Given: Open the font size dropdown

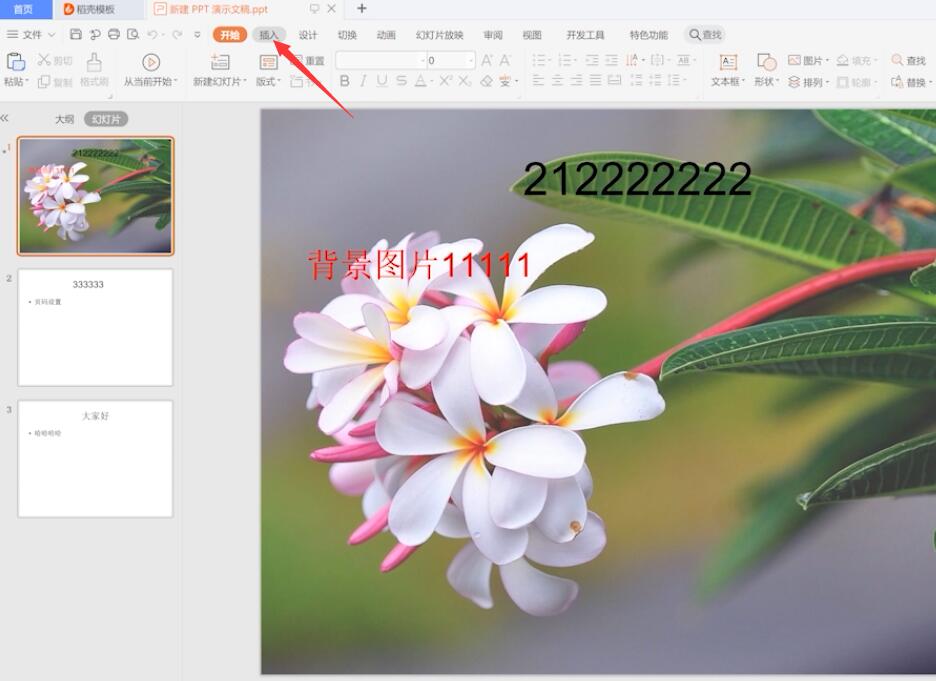Looking at the screenshot, I should point(471,60).
